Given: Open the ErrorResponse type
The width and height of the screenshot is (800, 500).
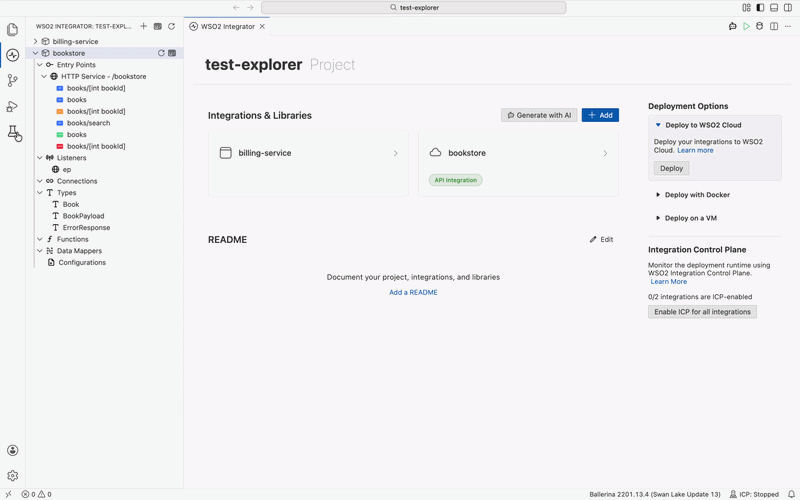Looking at the screenshot, I should pyautogui.click(x=86, y=228).
